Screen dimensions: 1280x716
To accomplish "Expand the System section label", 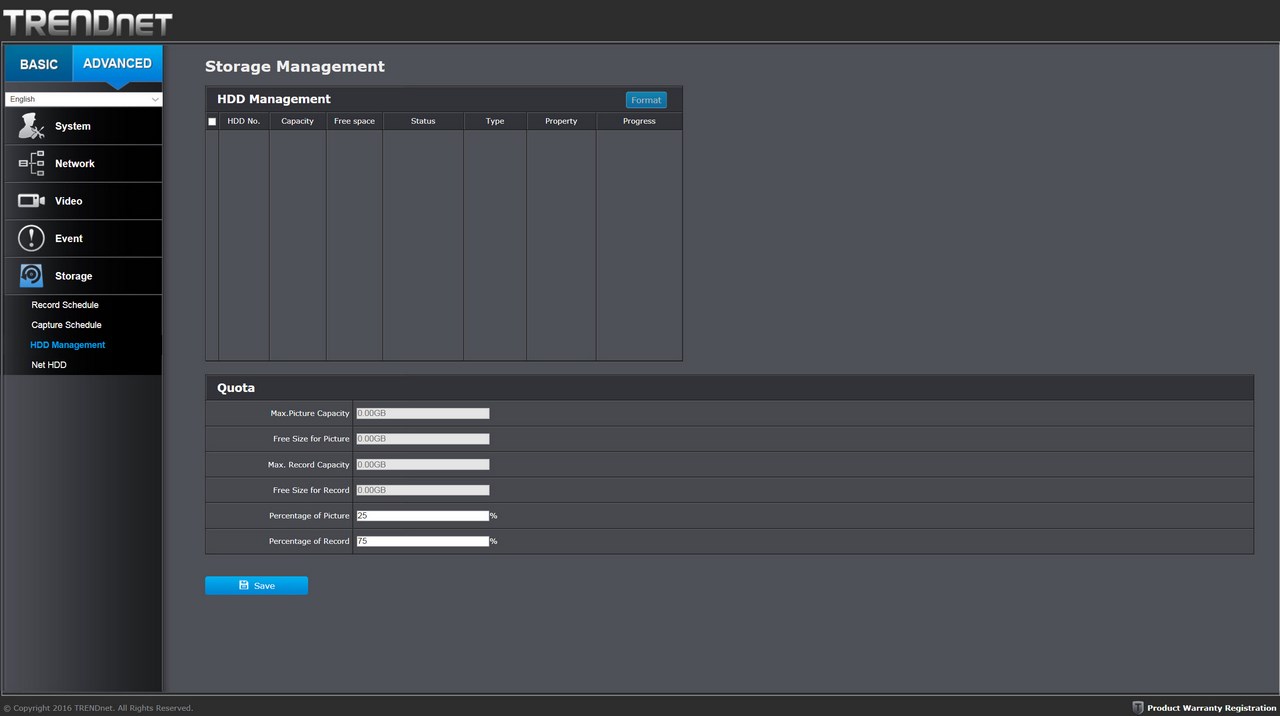I will (73, 126).
